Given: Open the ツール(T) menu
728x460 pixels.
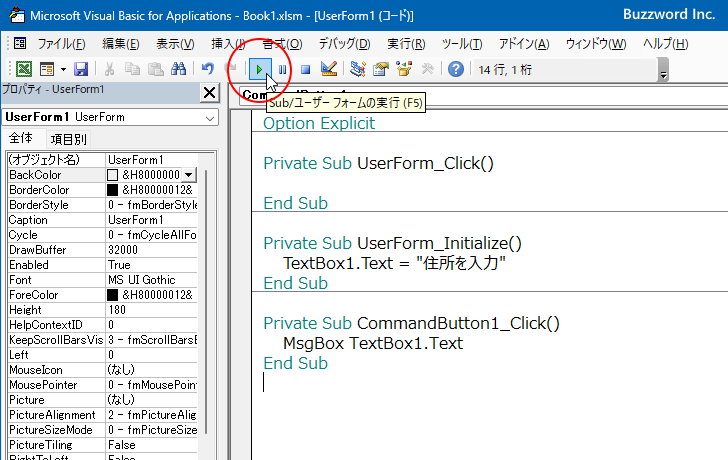Looking at the screenshot, I should (x=462, y=44).
